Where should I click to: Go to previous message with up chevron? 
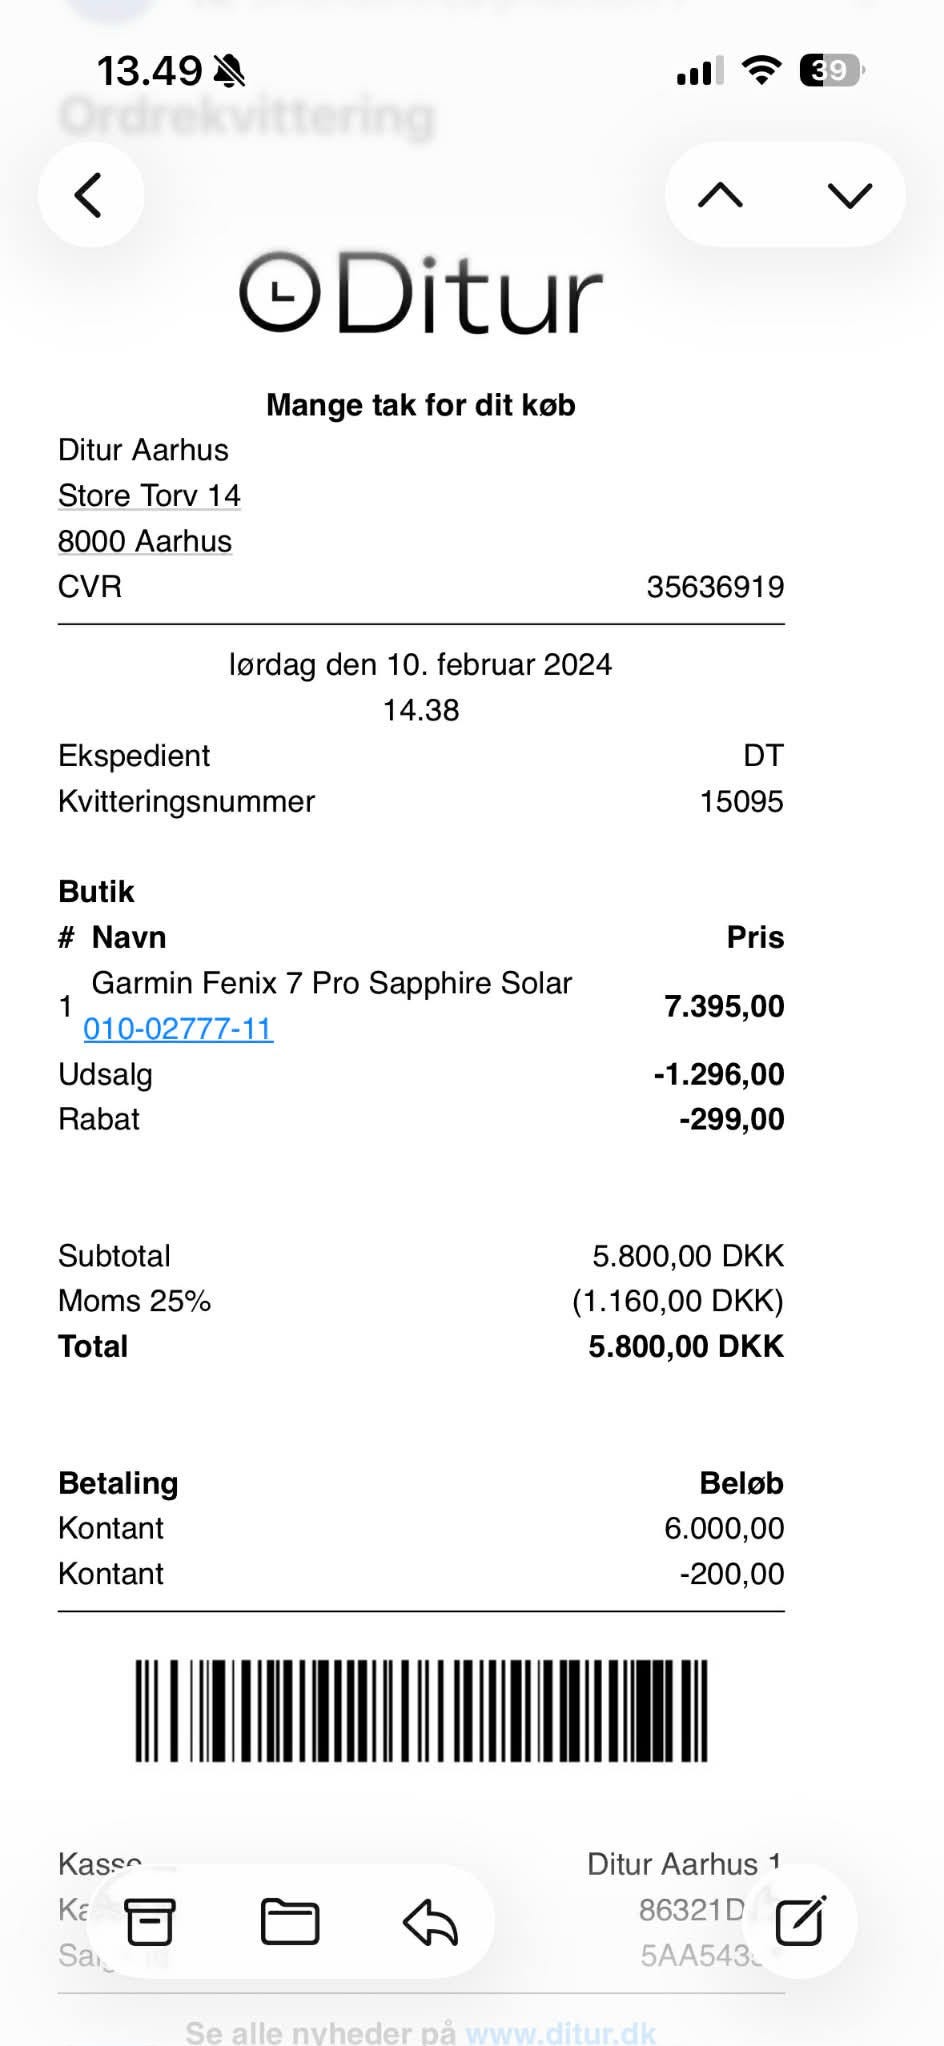(x=720, y=195)
